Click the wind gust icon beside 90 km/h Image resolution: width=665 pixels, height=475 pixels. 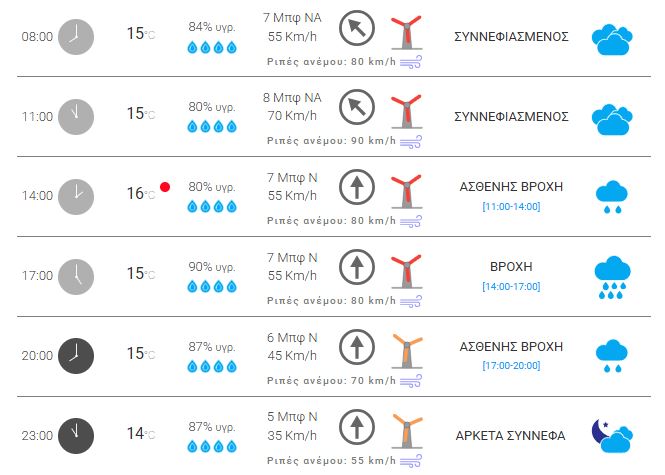[x=410, y=141]
